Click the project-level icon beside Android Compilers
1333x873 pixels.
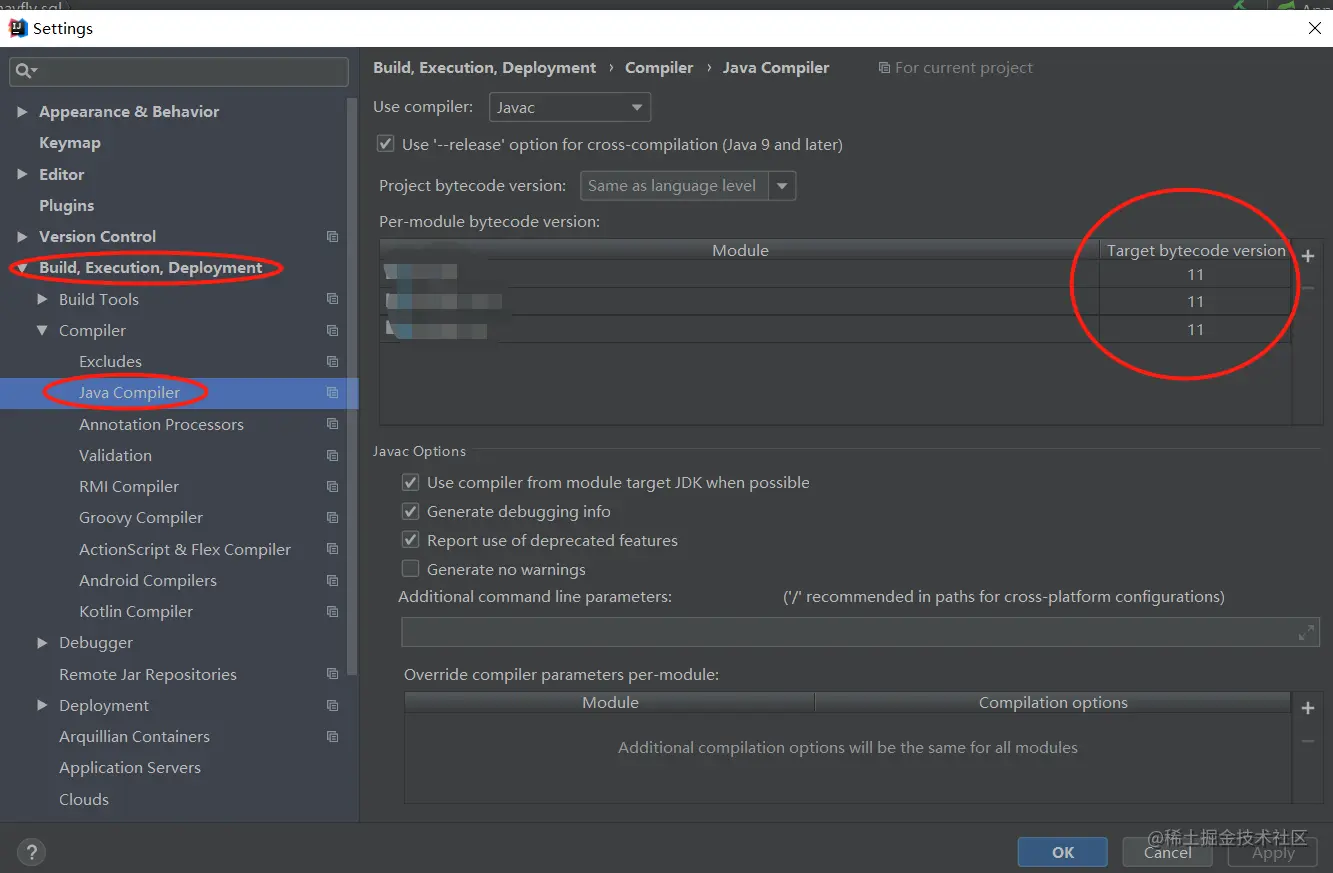tap(333, 580)
